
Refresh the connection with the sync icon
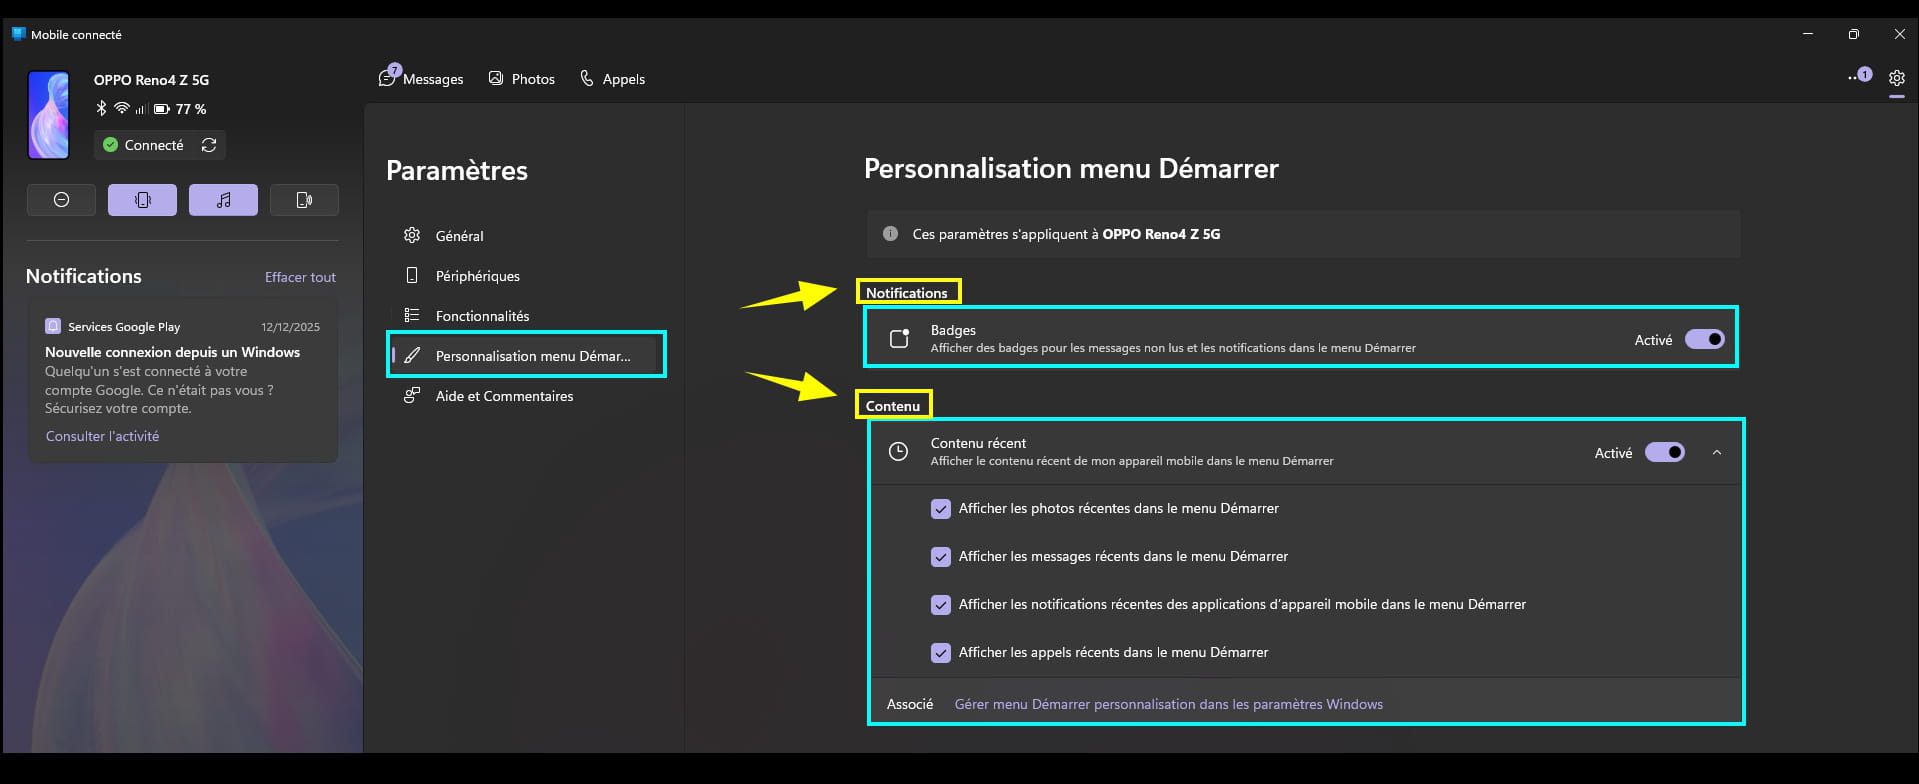click(209, 145)
